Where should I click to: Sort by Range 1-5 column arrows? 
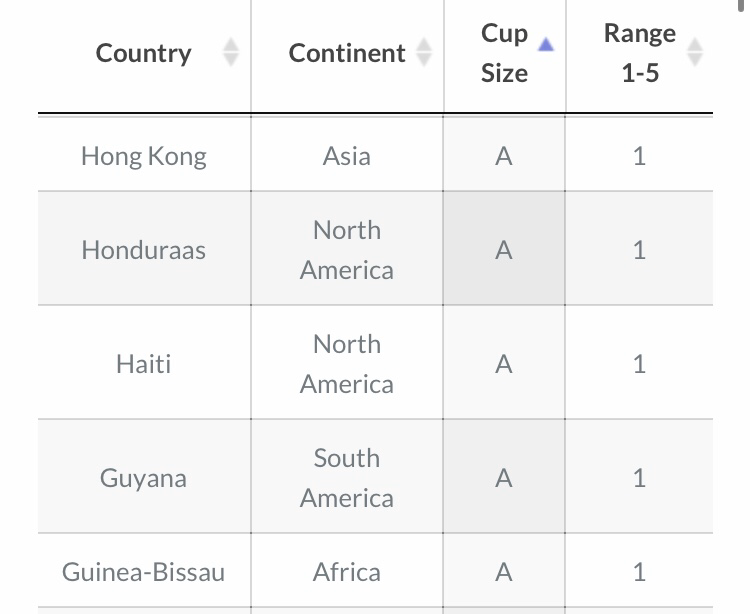point(695,52)
